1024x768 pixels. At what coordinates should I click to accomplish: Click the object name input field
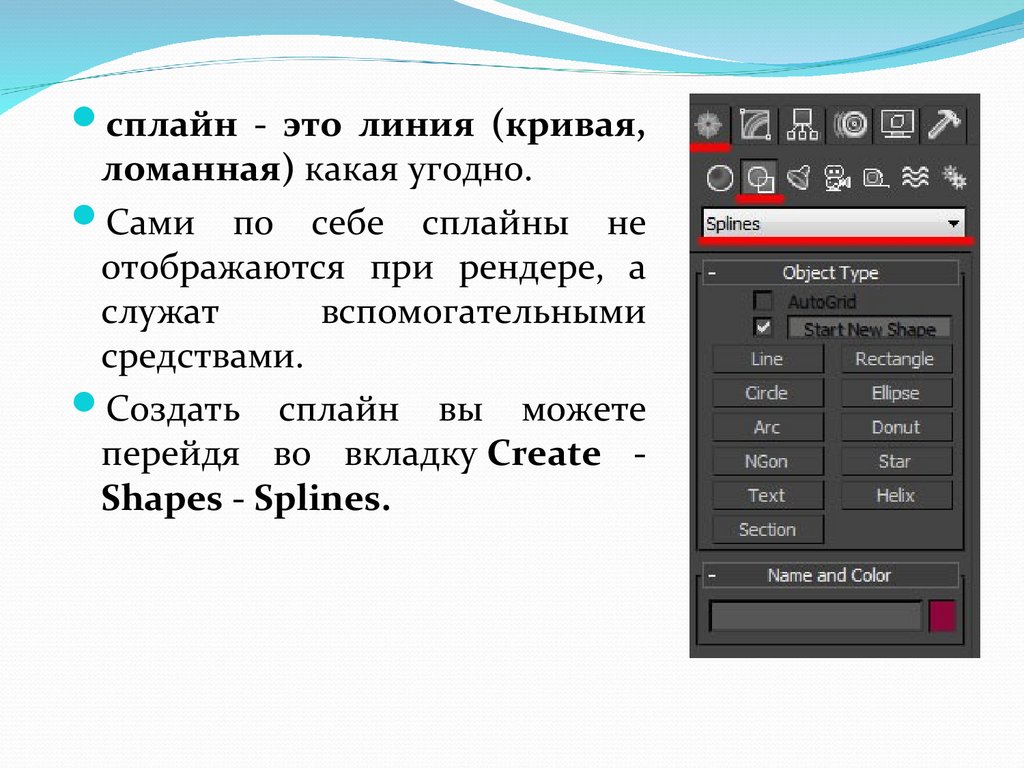tap(816, 616)
